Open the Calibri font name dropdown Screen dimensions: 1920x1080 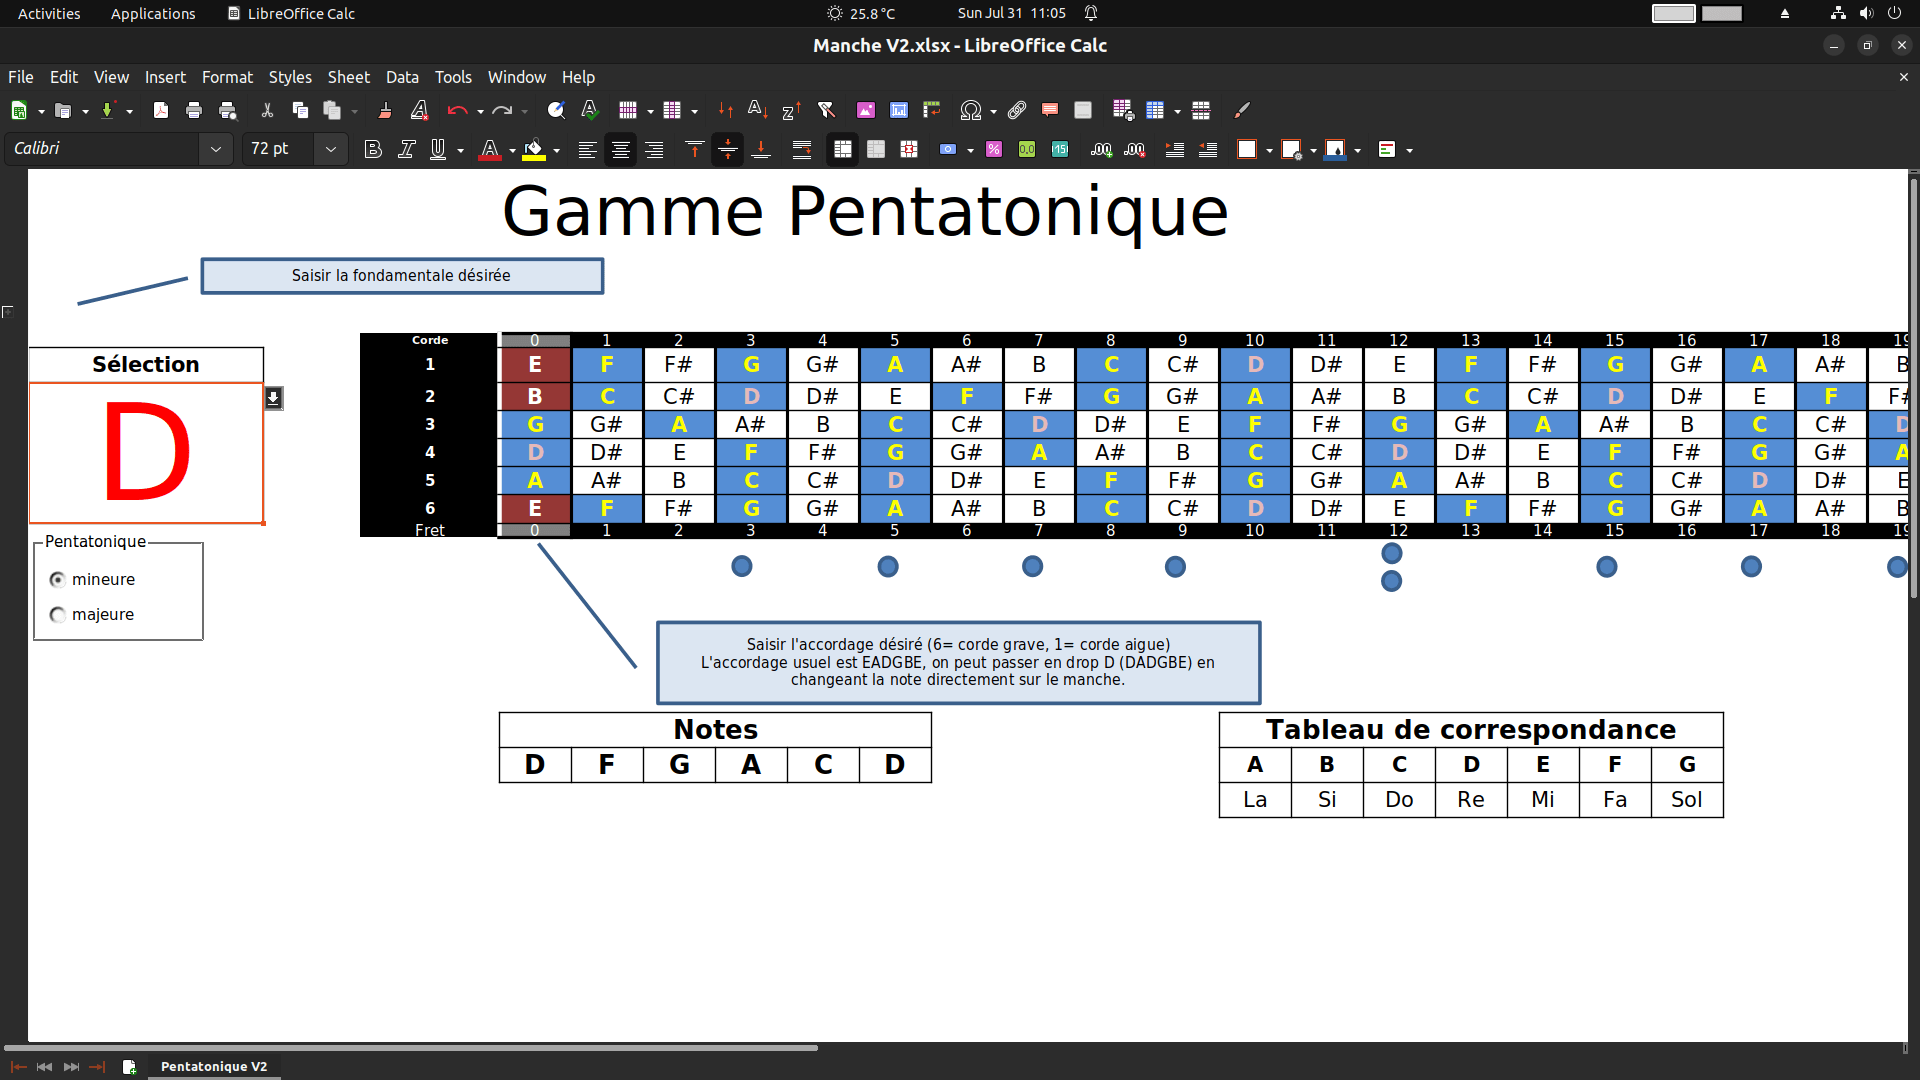tap(216, 150)
